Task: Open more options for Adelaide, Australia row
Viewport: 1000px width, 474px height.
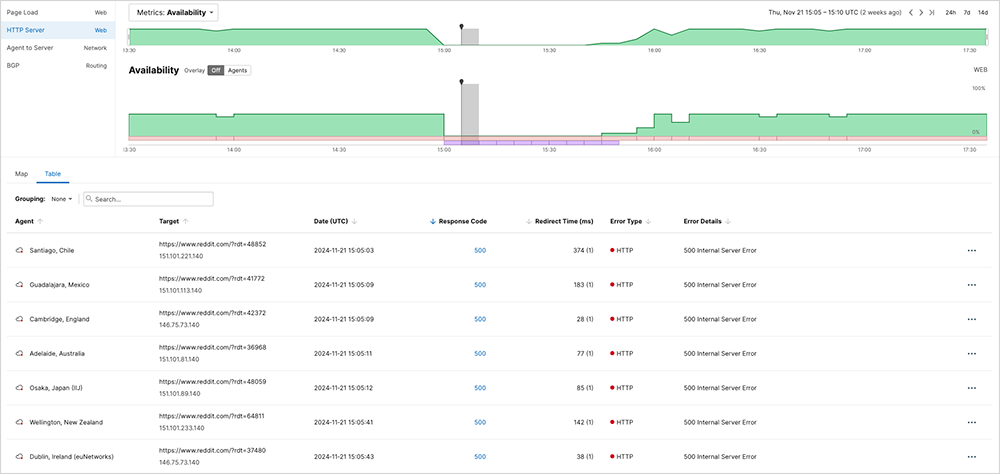Action: tap(971, 354)
